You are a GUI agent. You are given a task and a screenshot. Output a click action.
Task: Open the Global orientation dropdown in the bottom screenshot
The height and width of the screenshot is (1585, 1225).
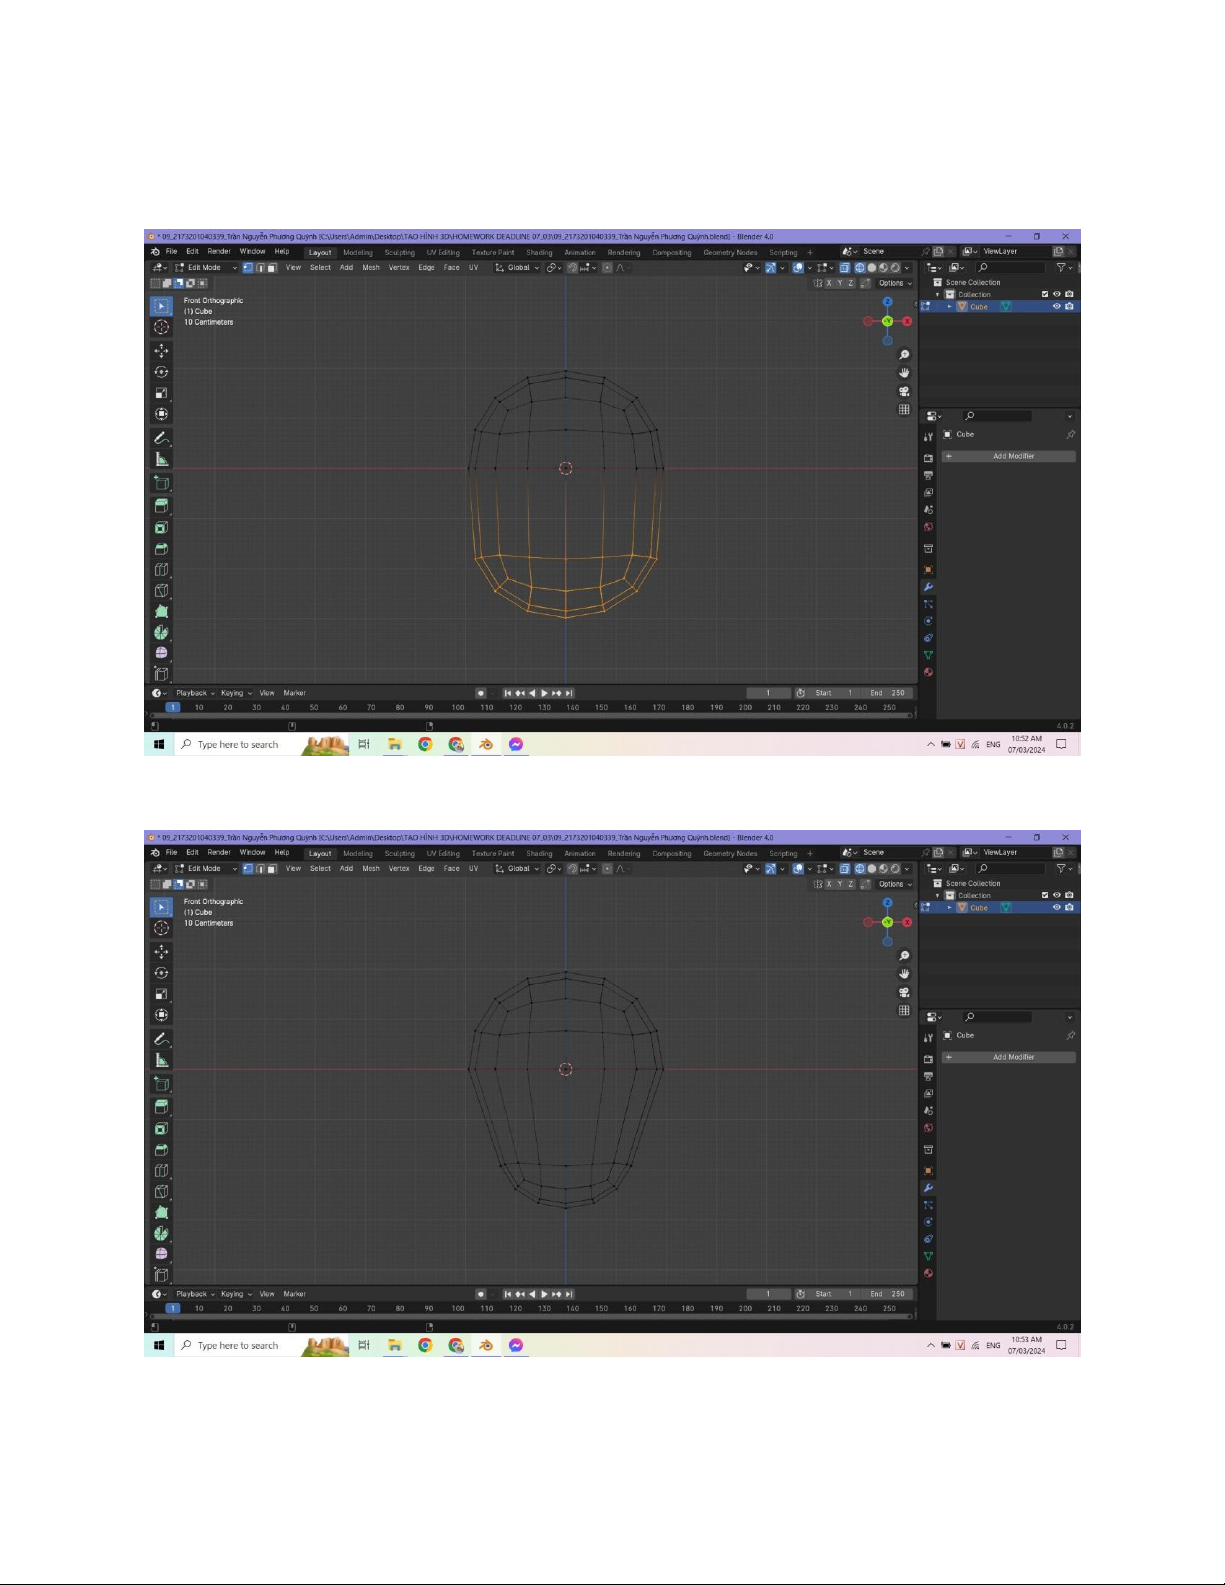point(518,869)
